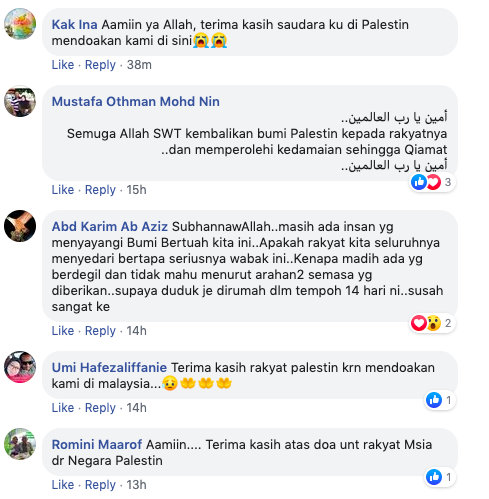
Task: Like Mustafa Othman Mohd Nin's comment
Action: [x=63, y=190]
